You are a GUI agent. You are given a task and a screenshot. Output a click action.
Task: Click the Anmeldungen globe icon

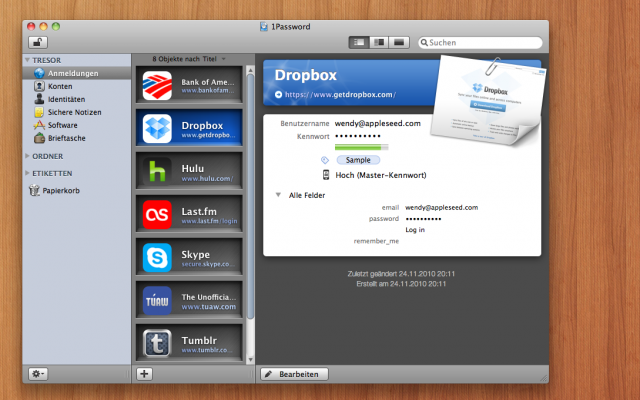tap(39, 73)
